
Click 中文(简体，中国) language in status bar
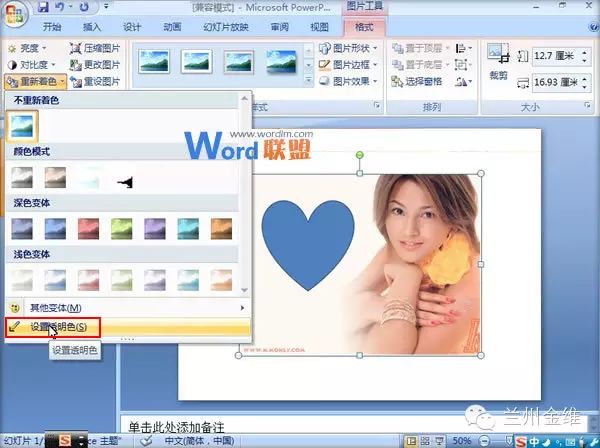(x=199, y=441)
